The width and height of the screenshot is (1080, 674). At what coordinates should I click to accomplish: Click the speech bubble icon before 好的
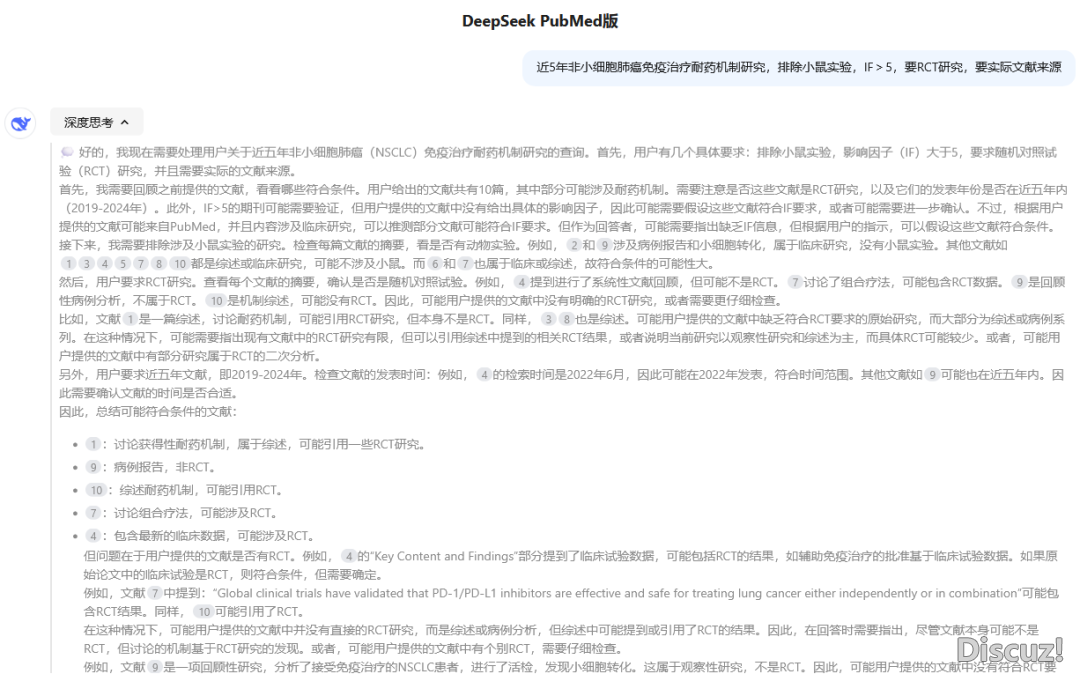tap(67, 152)
